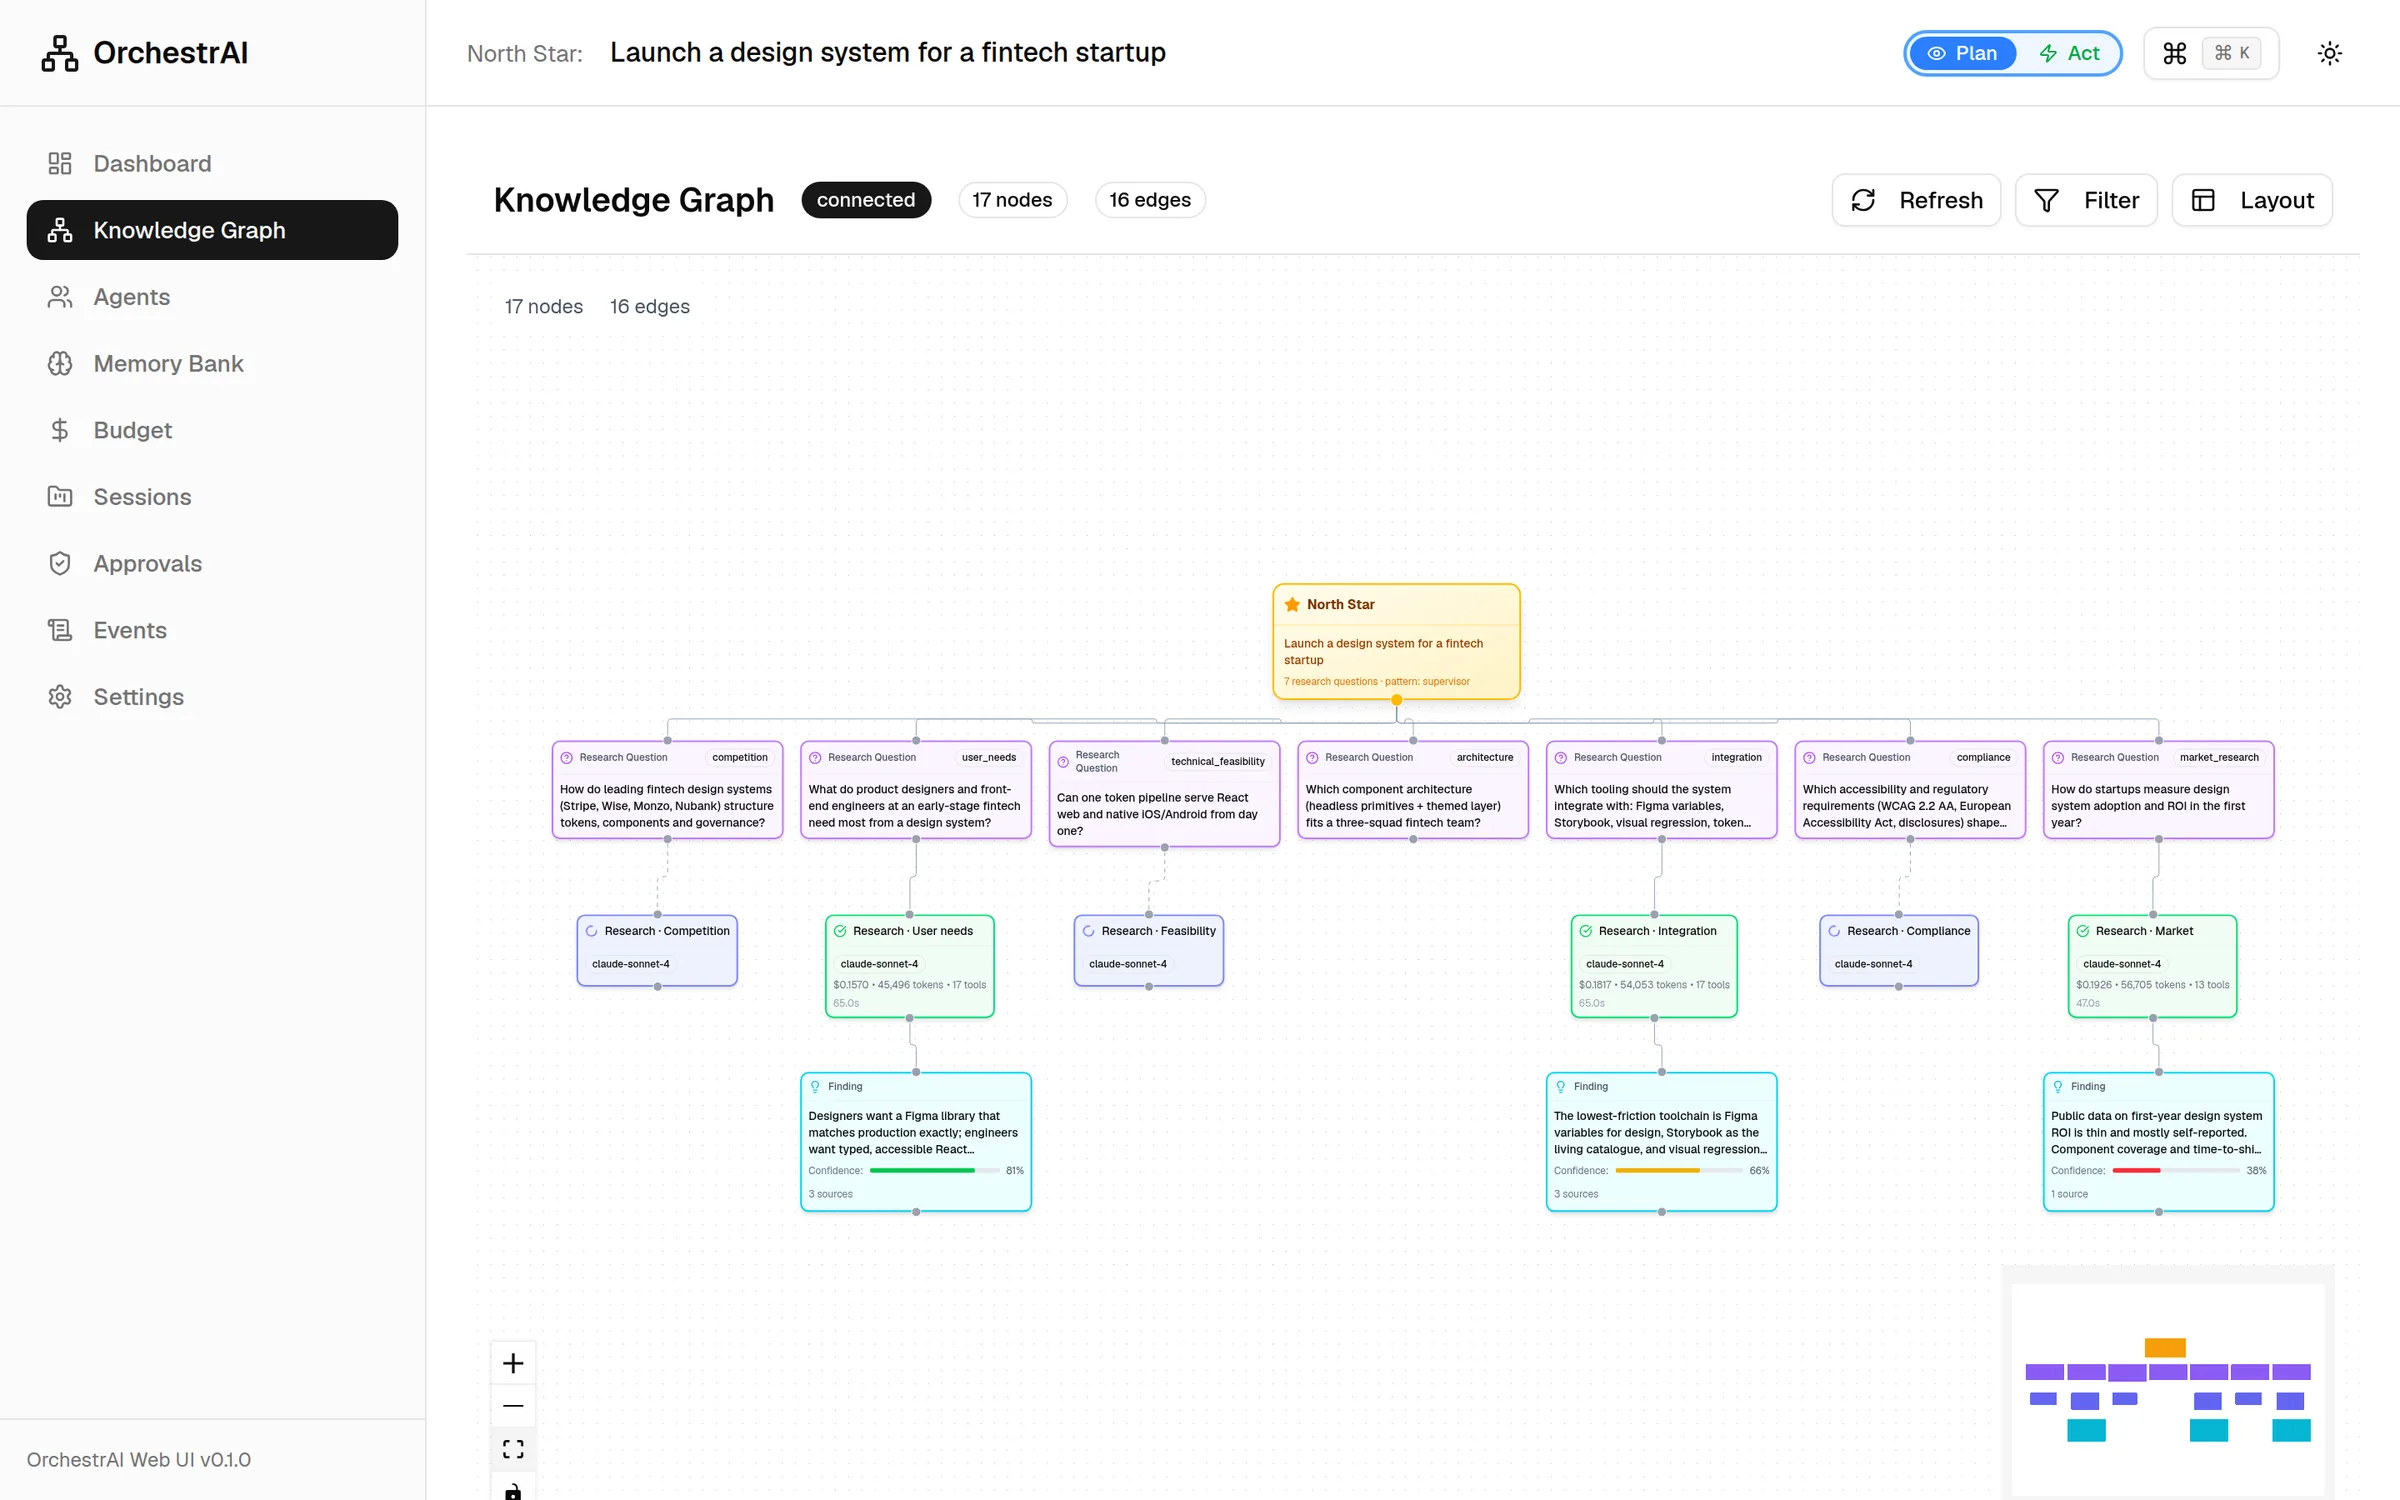The height and width of the screenshot is (1500, 2400).
Task: Refresh the knowledge graph
Action: coord(1916,200)
